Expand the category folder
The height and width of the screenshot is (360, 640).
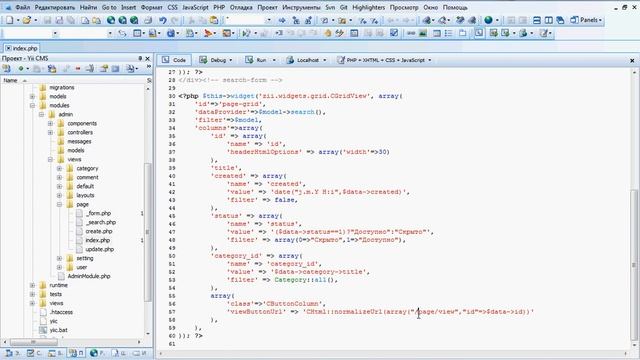coord(60,168)
